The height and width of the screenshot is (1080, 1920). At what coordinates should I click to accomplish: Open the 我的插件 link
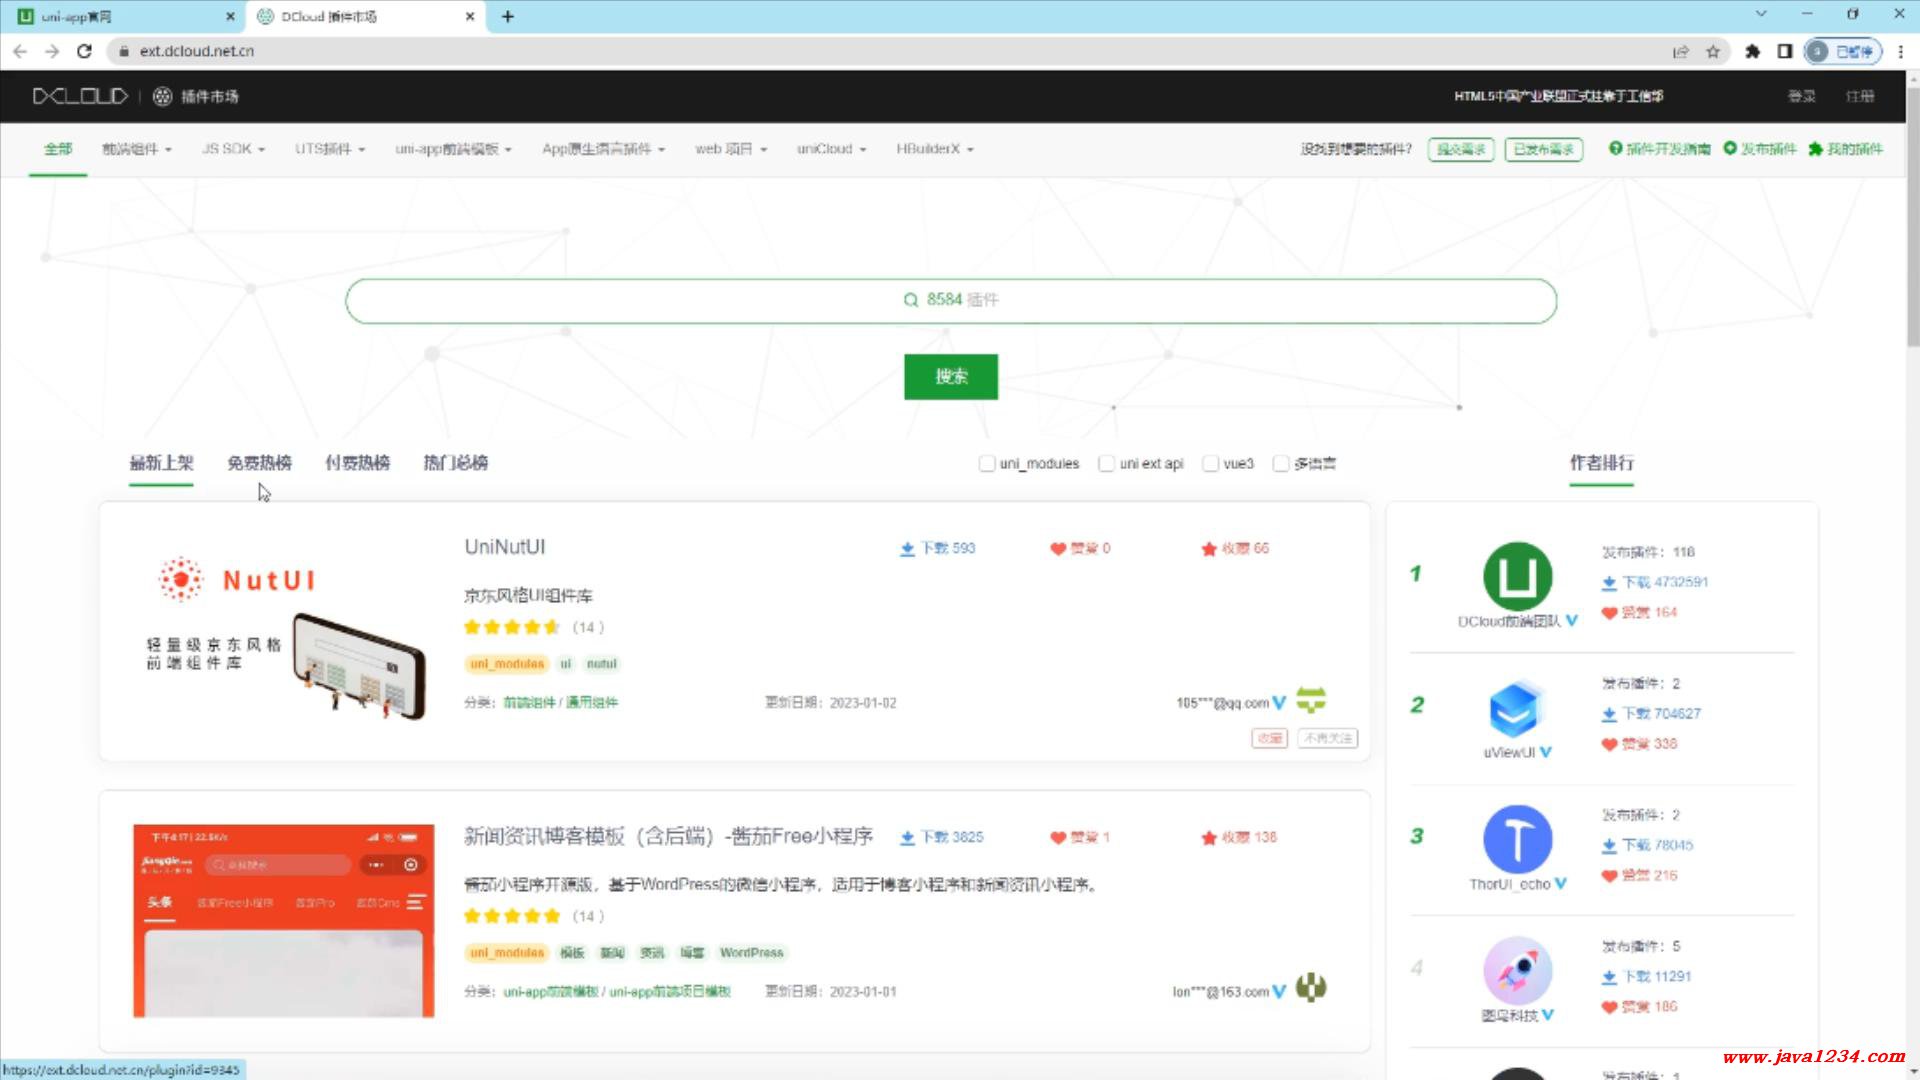[x=1845, y=149]
